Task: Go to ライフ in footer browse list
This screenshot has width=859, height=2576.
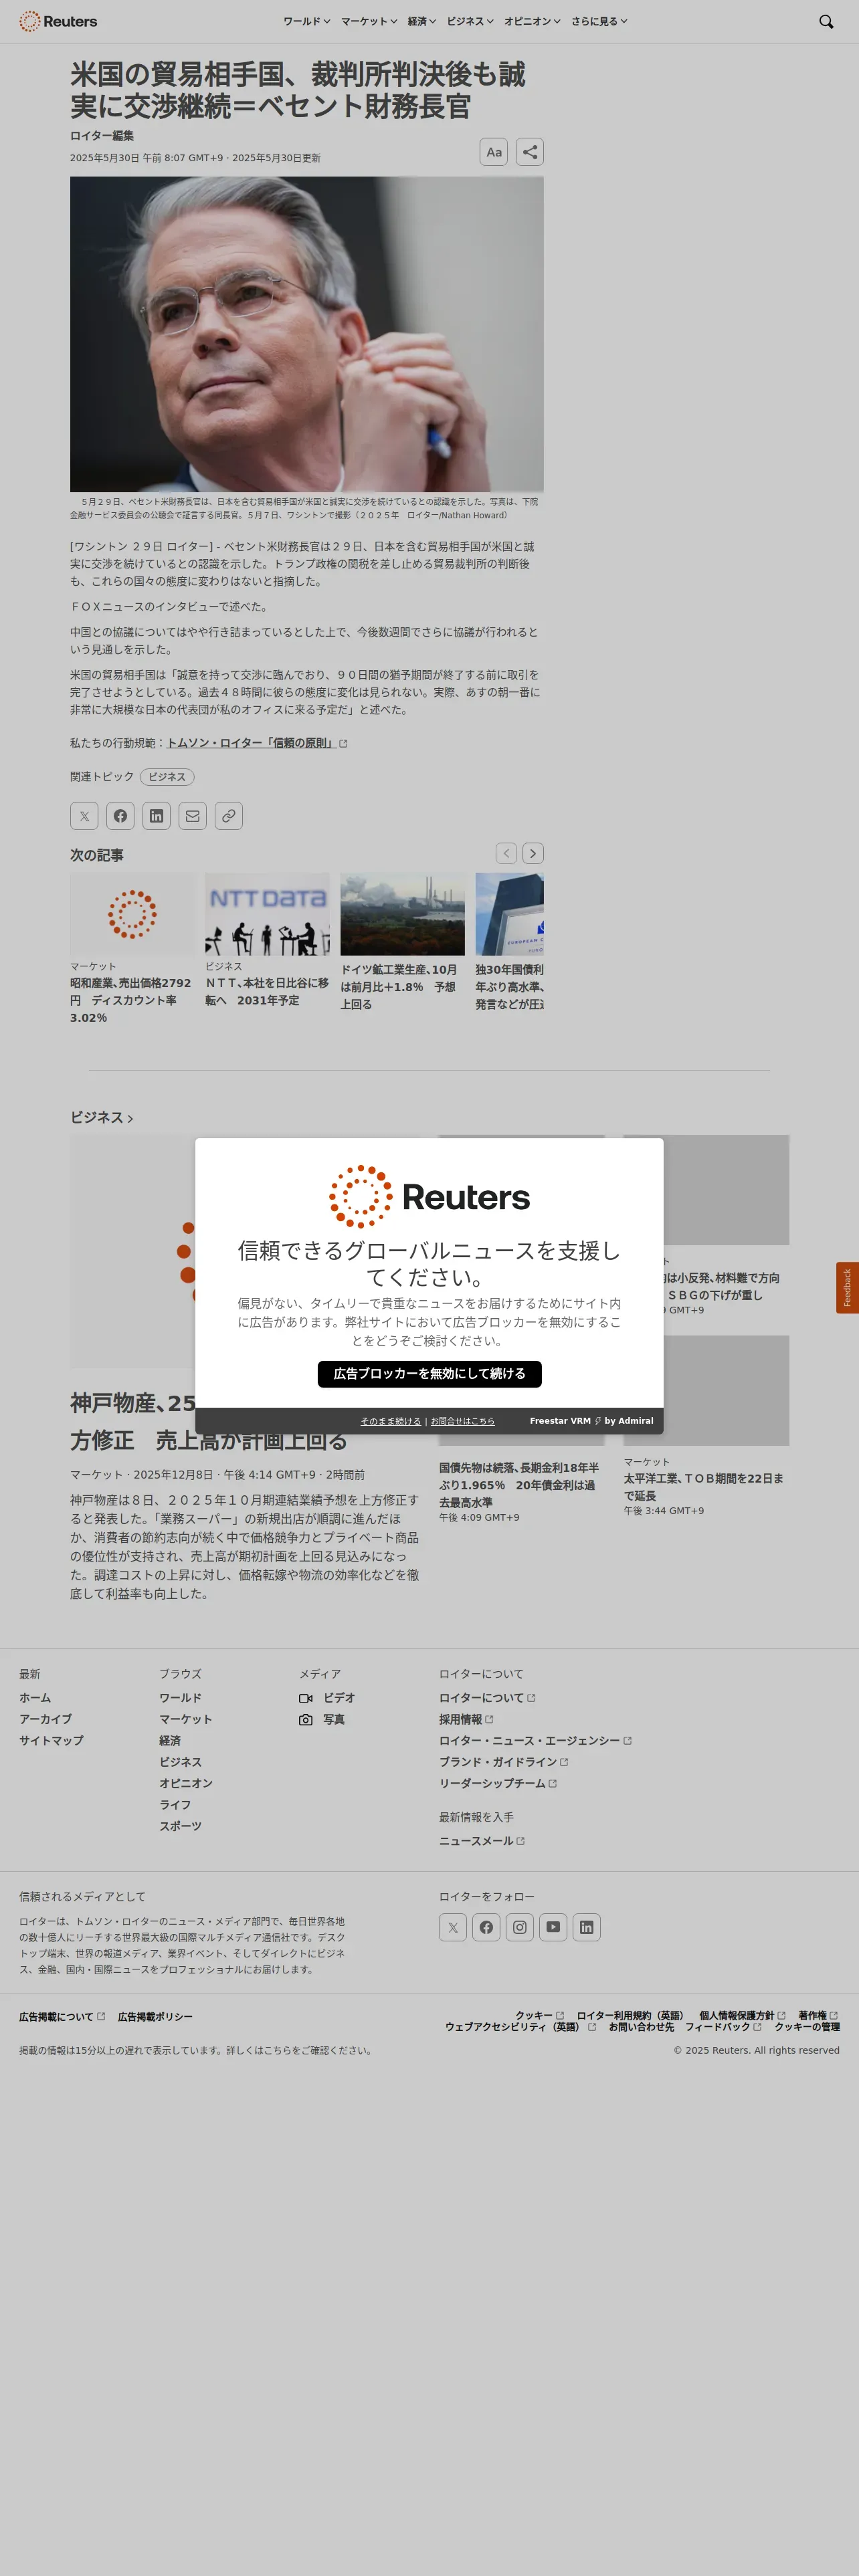Action: [175, 1805]
